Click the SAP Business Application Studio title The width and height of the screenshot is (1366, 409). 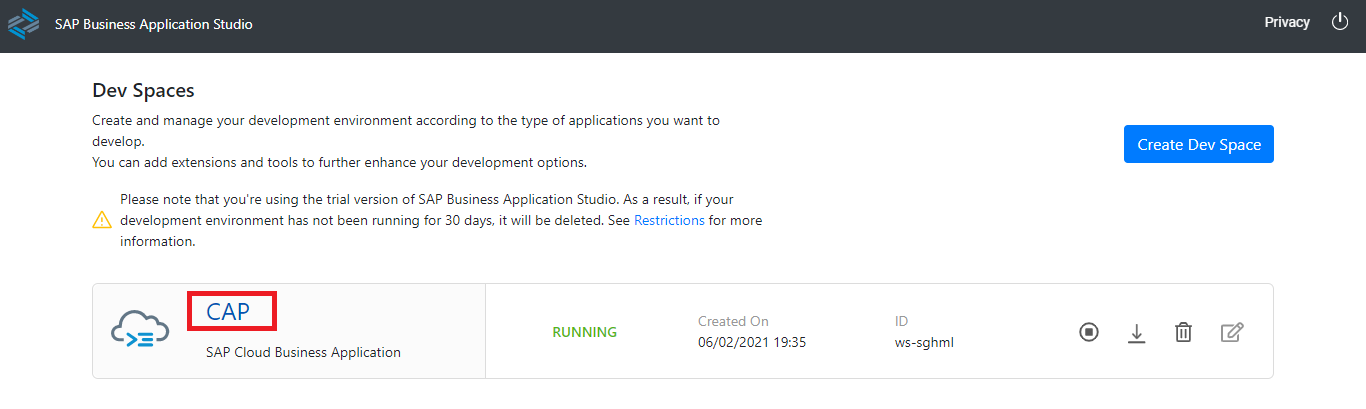tap(154, 24)
